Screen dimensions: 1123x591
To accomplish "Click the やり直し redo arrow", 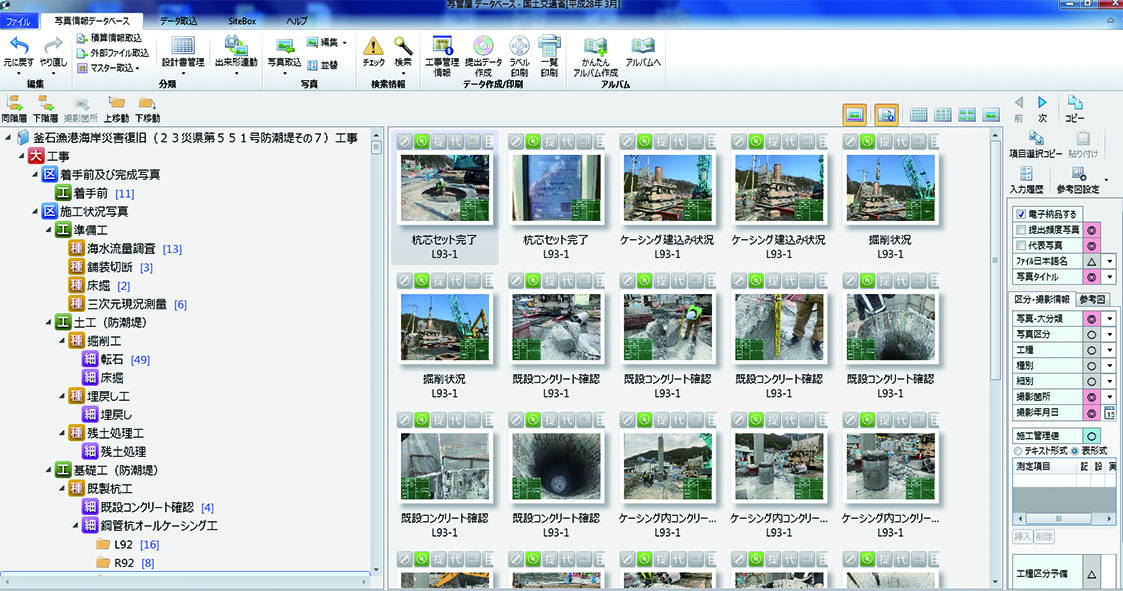I will [54, 47].
